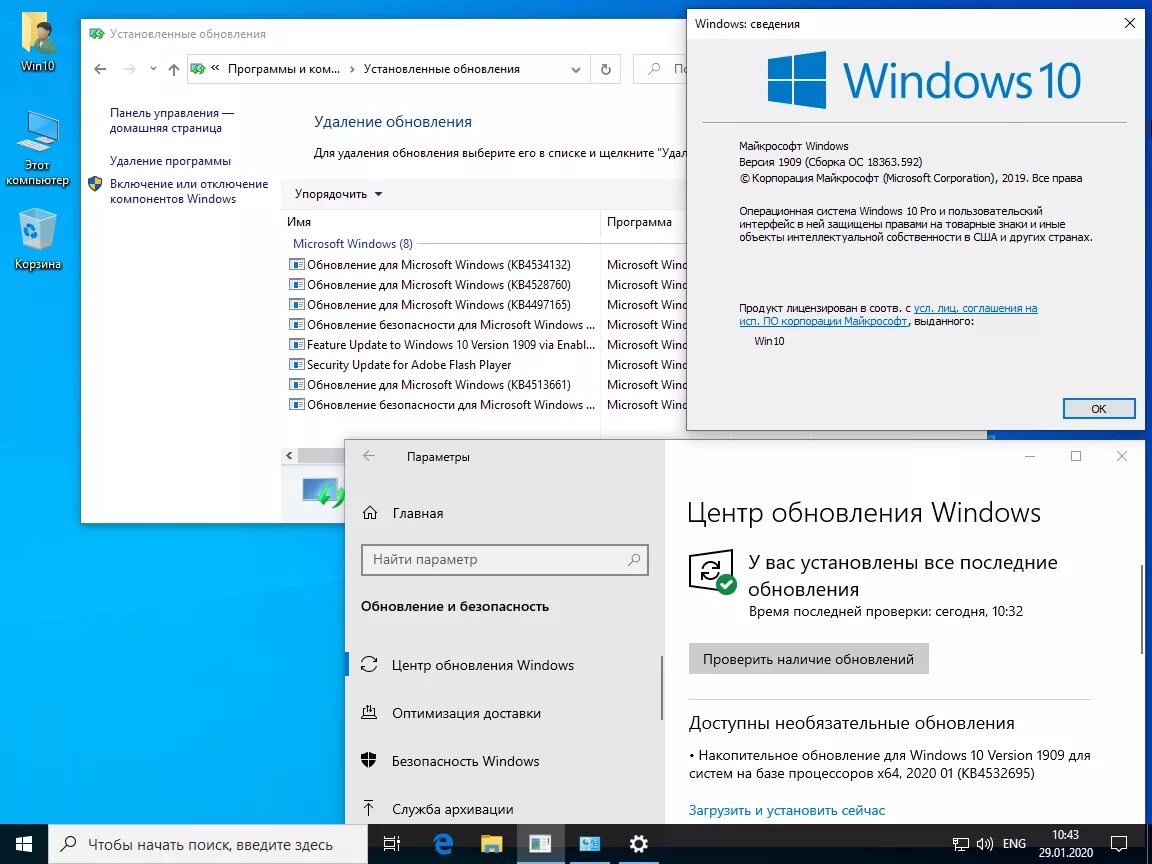
Task: Click the volume speaker tray icon
Action: [x=984, y=844]
